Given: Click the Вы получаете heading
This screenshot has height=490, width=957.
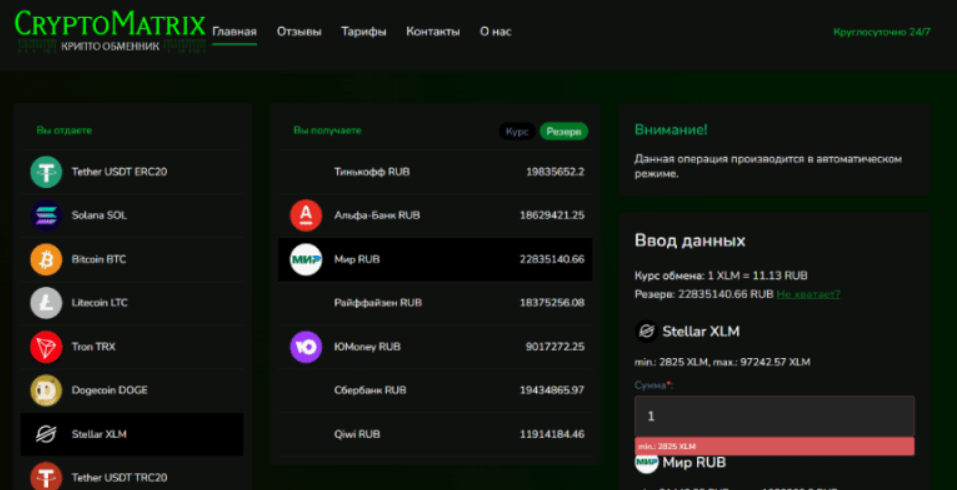Looking at the screenshot, I should pos(327,131).
